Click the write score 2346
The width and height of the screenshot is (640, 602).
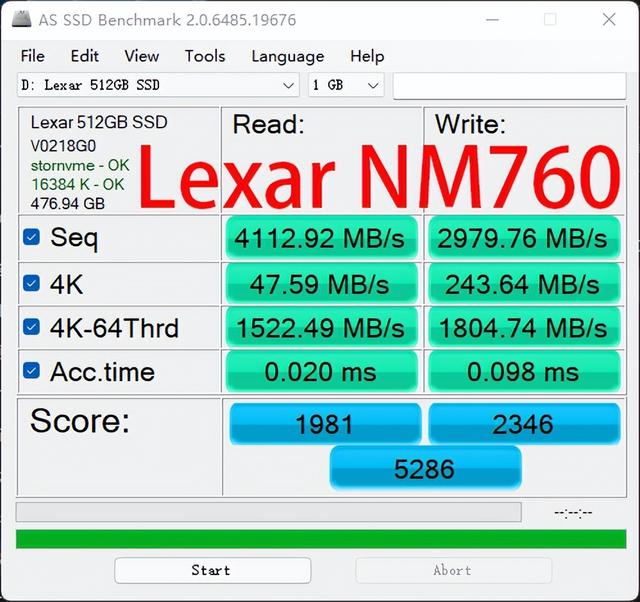[524, 424]
